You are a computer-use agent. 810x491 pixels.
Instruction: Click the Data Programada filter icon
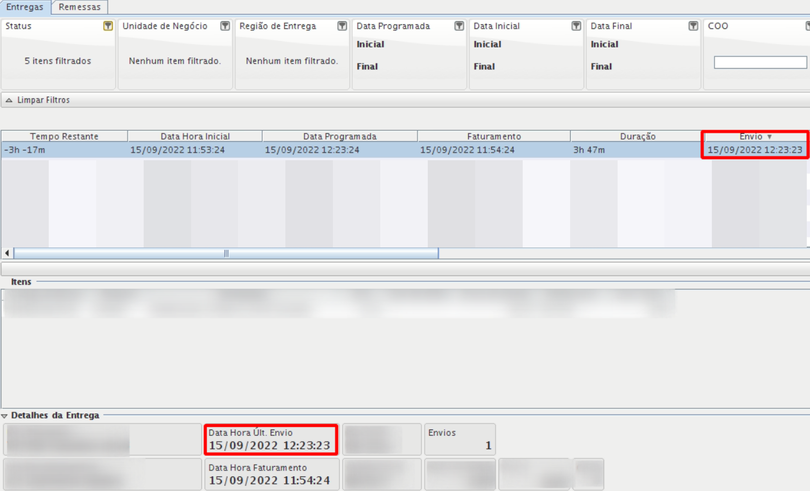pyautogui.click(x=459, y=27)
